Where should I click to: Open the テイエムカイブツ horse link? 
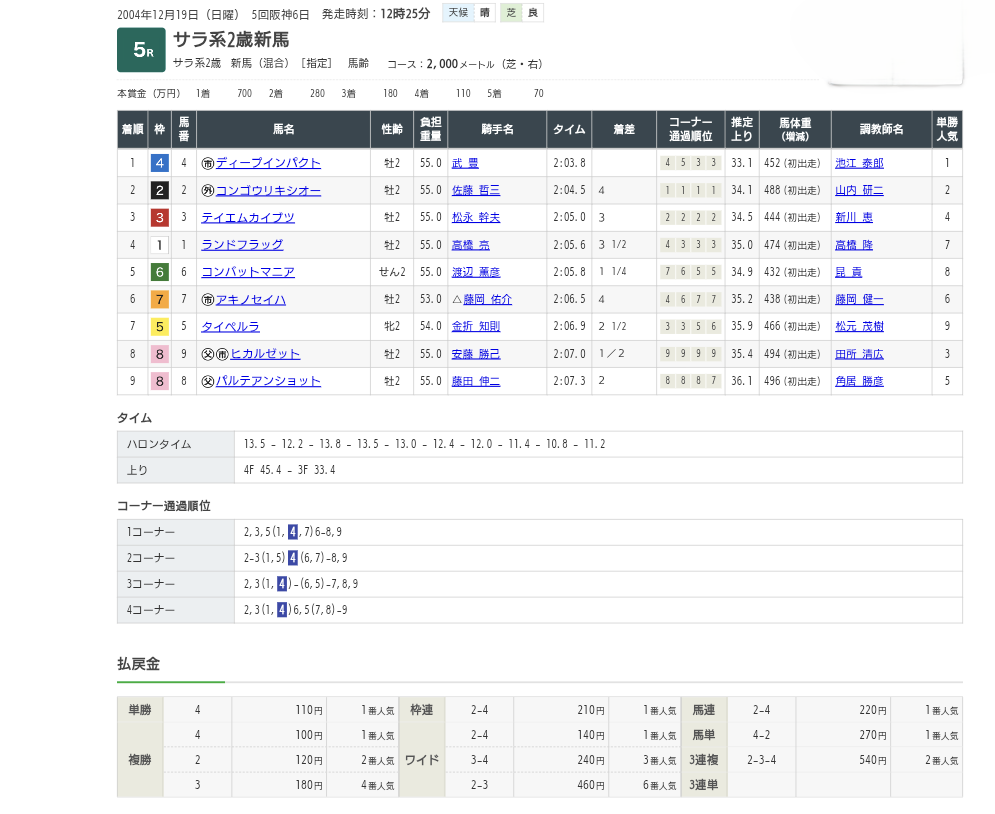(x=248, y=217)
